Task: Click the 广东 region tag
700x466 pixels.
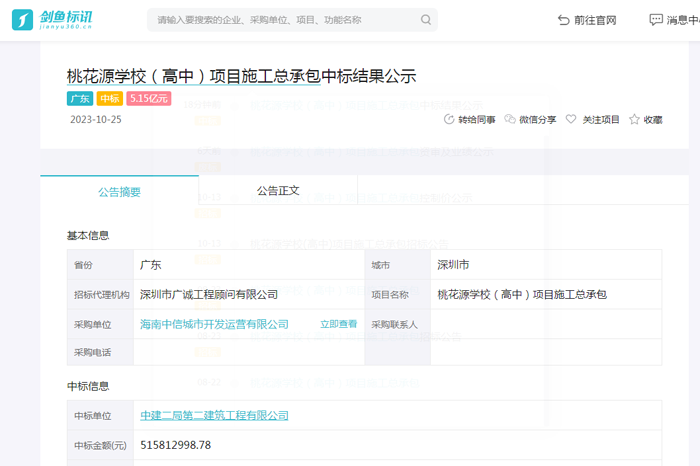Action: (80, 99)
